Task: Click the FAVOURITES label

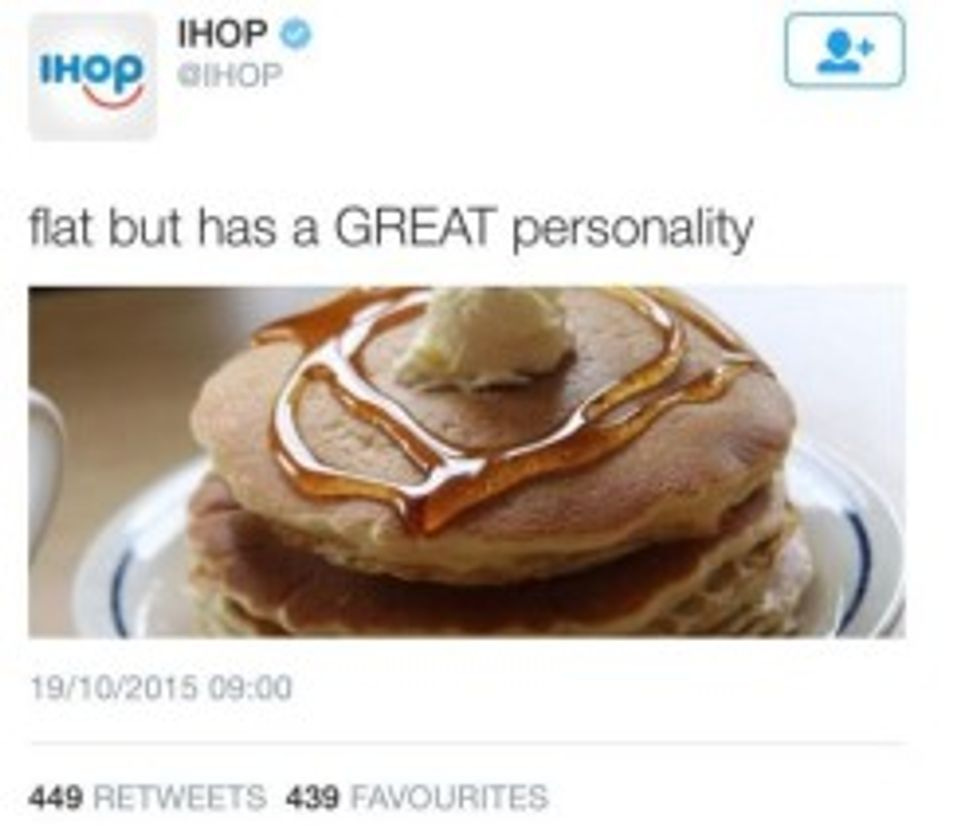Action: (x=449, y=798)
